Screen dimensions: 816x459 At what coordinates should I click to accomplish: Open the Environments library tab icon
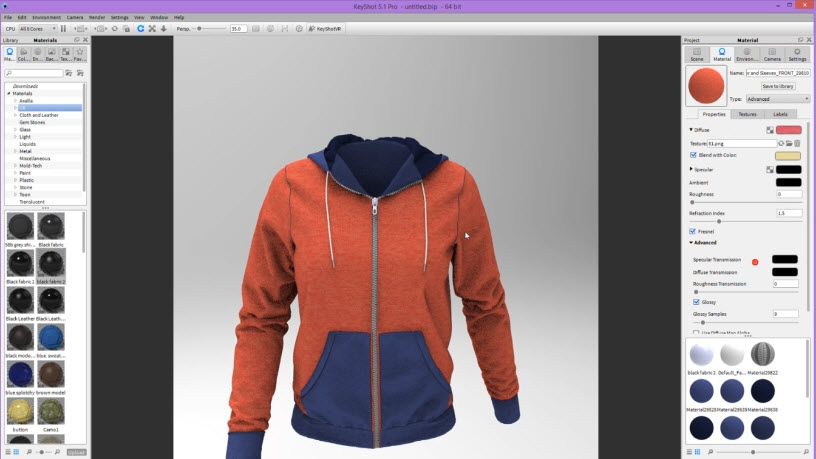tap(37, 54)
